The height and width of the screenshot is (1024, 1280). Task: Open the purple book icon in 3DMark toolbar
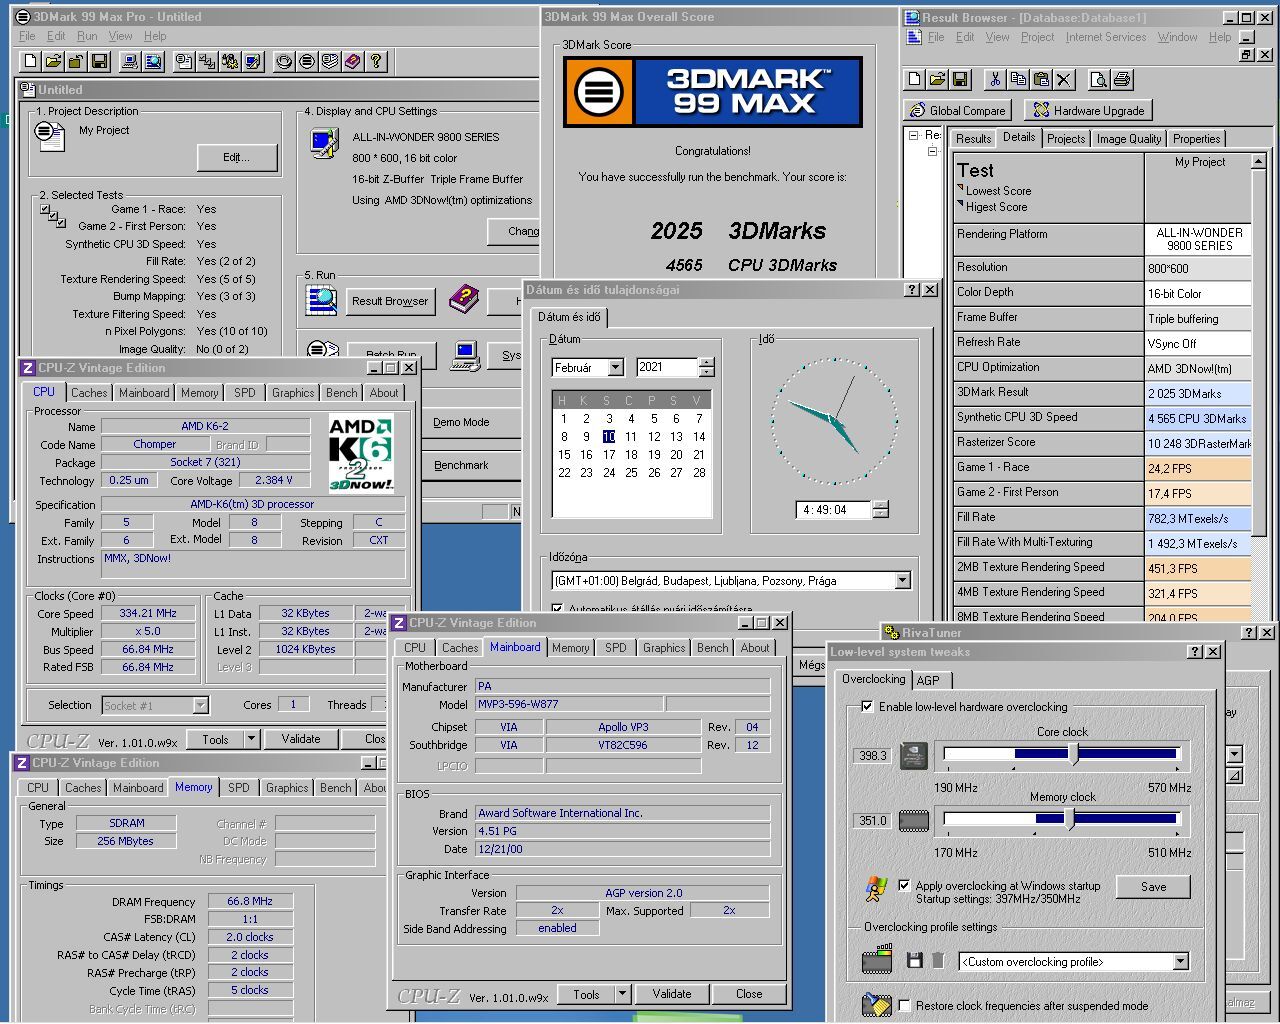[x=353, y=62]
